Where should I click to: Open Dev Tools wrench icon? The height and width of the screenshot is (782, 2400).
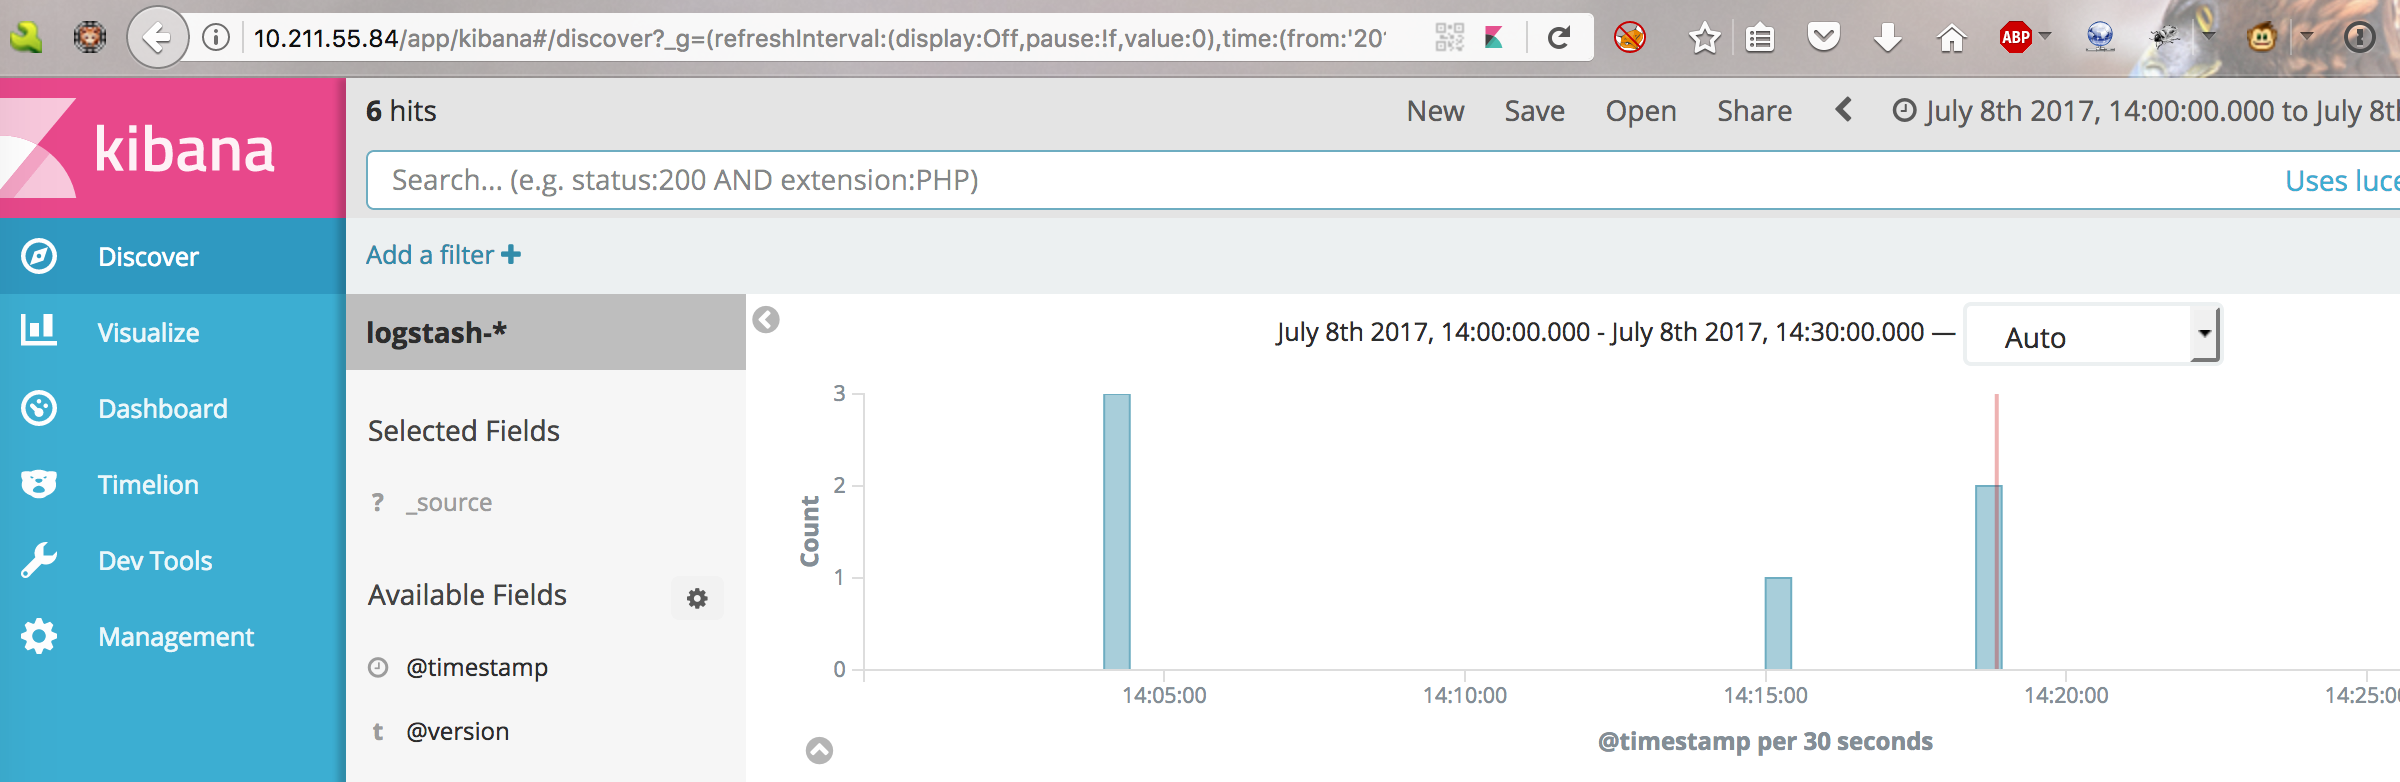[x=39, y=560]
